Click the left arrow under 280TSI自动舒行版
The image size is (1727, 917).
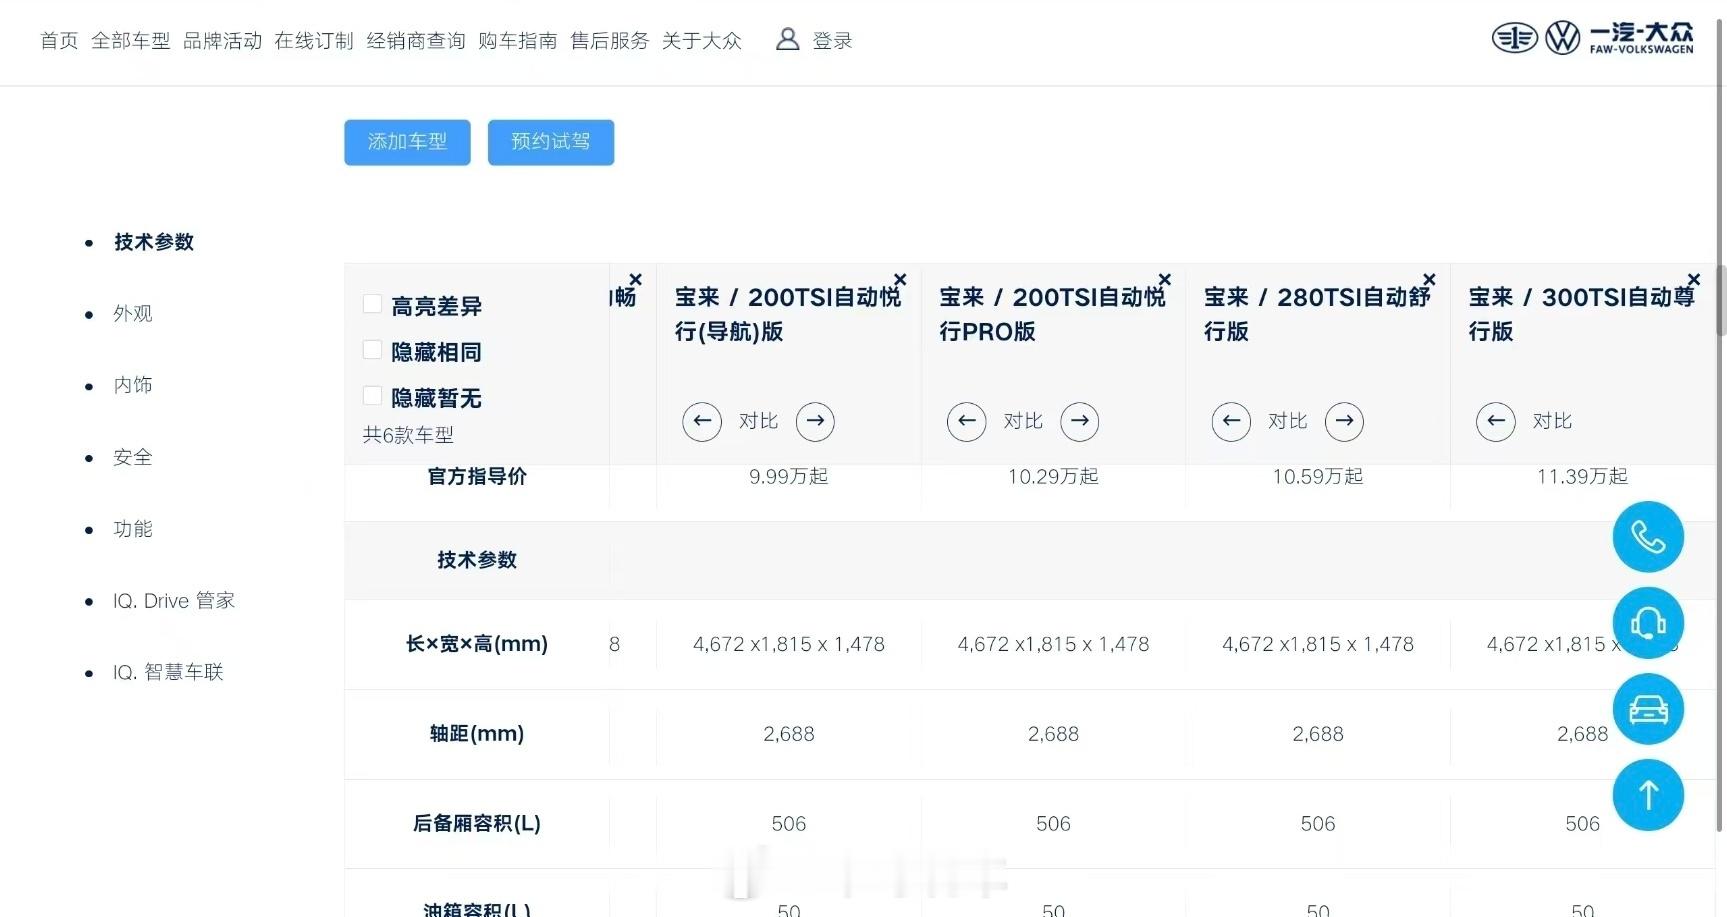1231,421
